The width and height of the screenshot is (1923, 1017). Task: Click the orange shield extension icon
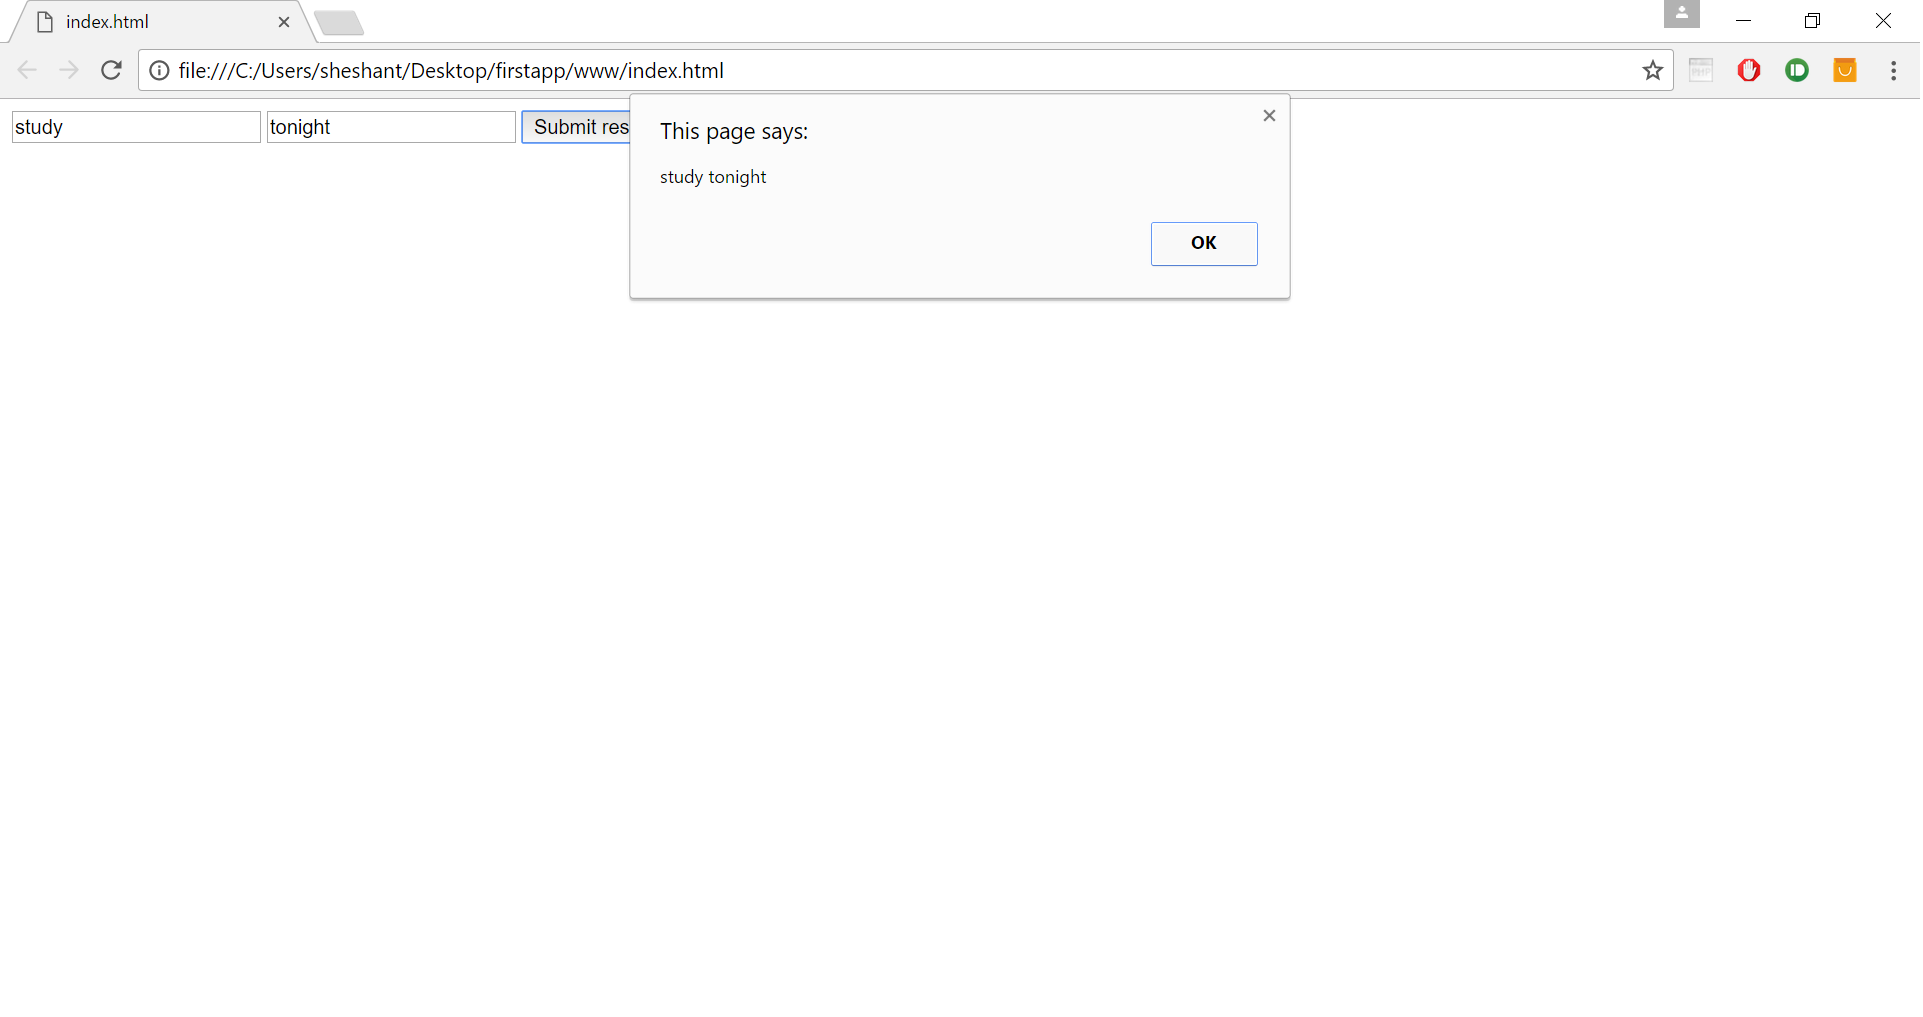point(1845,70)
